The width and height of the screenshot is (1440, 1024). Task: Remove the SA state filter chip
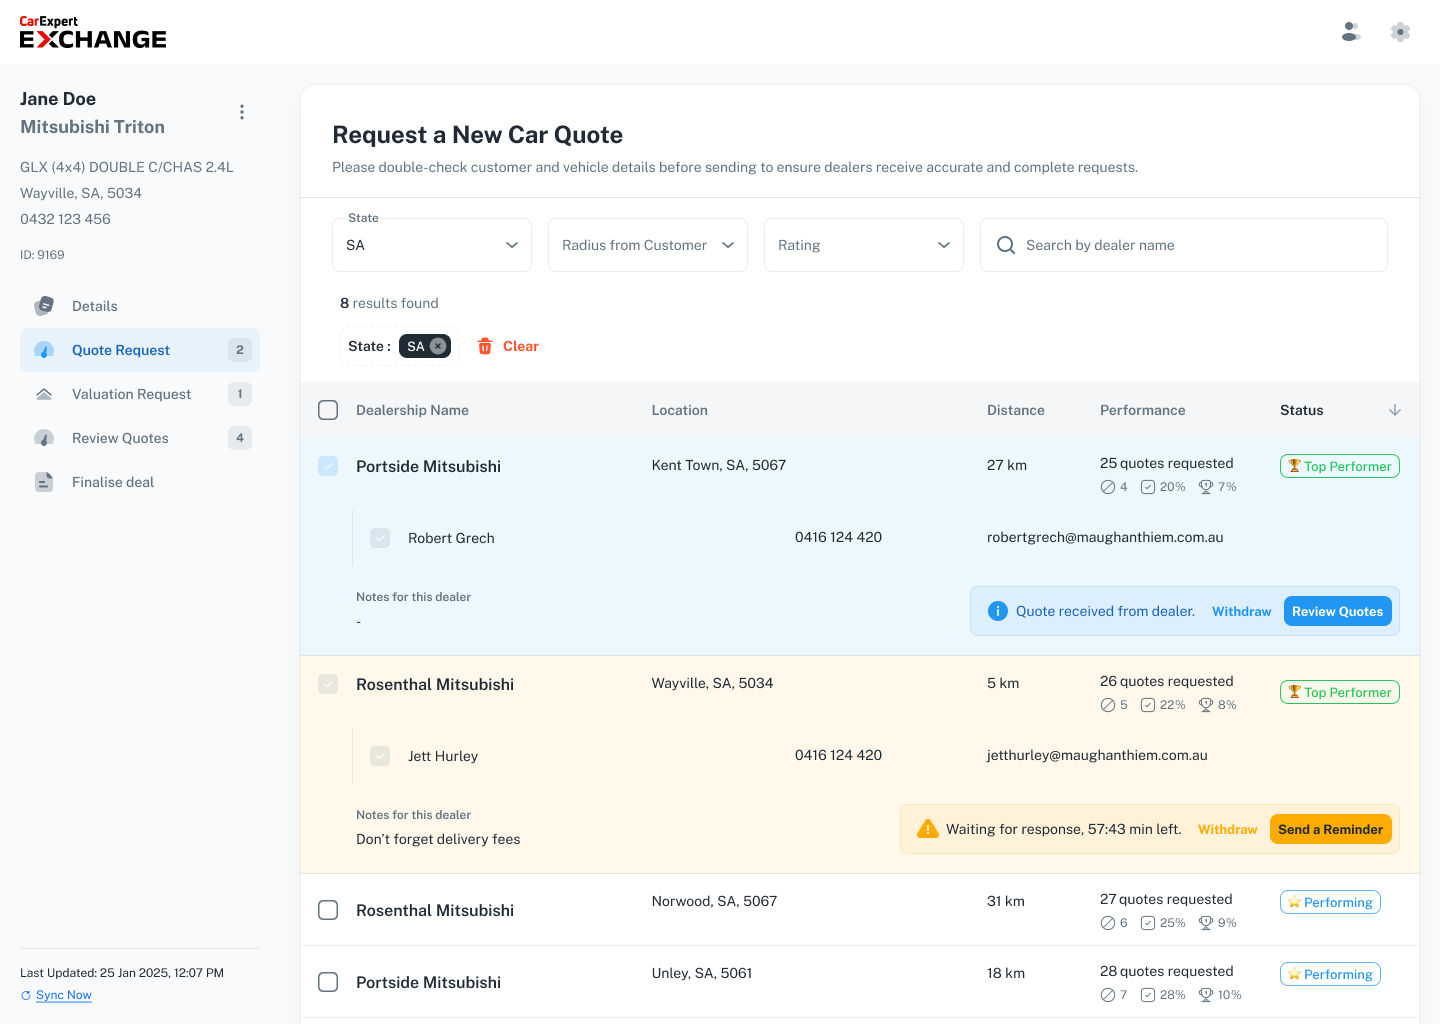[x=438, y=346]
